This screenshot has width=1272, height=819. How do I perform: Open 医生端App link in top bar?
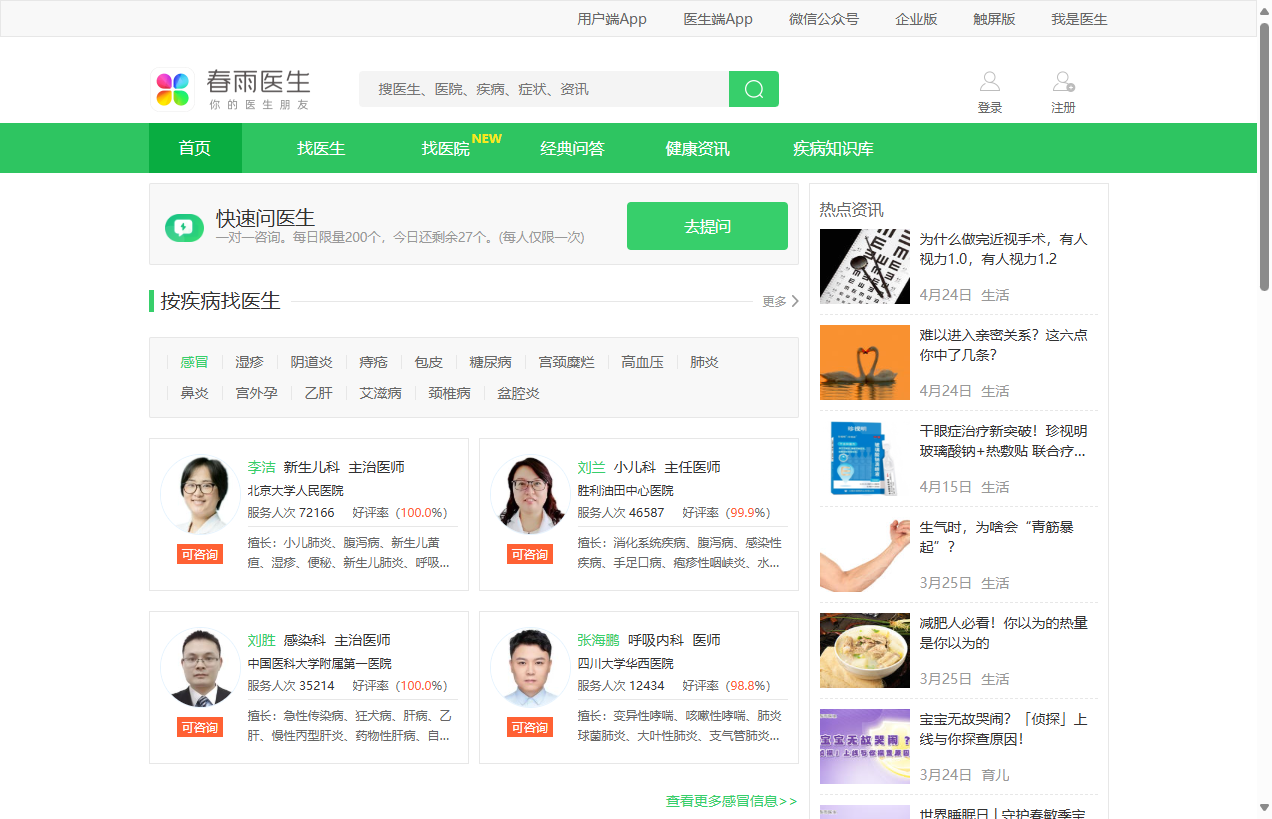(x=717, y=19)
